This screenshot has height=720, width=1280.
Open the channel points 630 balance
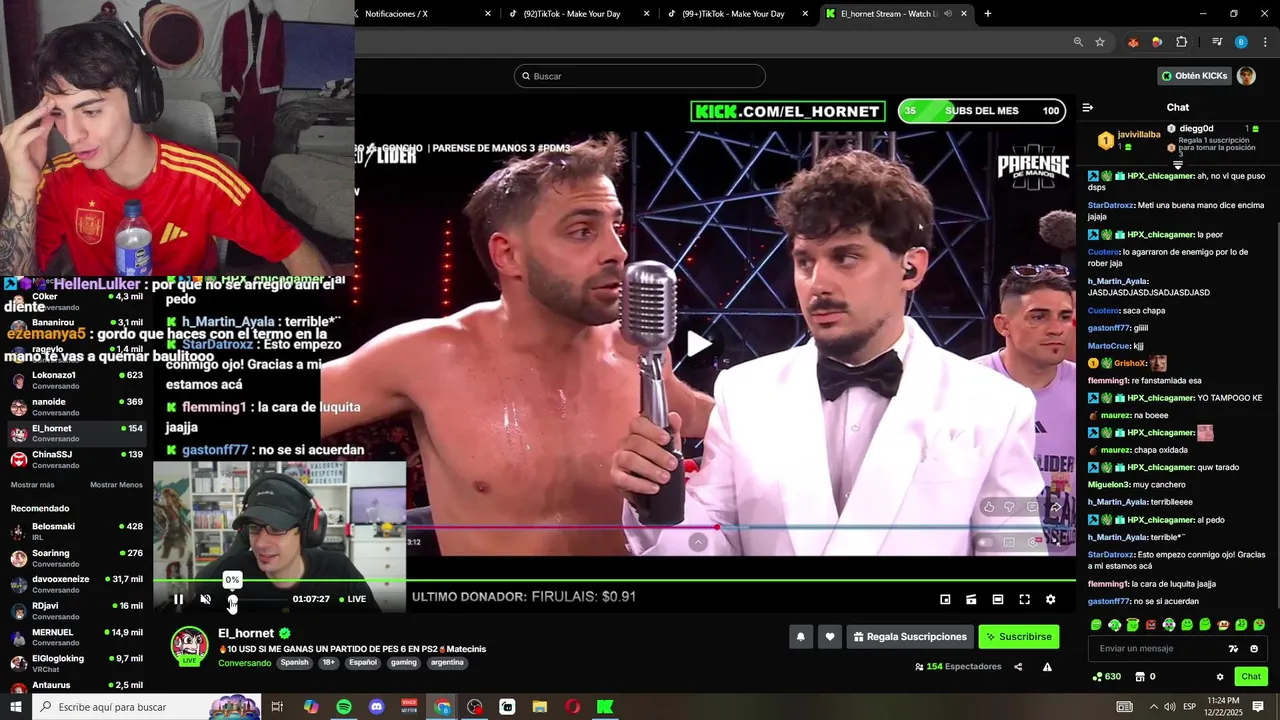1106,677
